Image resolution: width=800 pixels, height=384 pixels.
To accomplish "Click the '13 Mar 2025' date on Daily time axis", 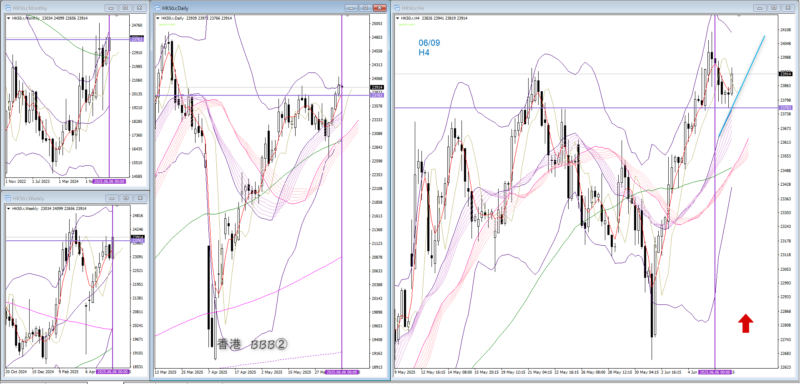I will 165,372.
